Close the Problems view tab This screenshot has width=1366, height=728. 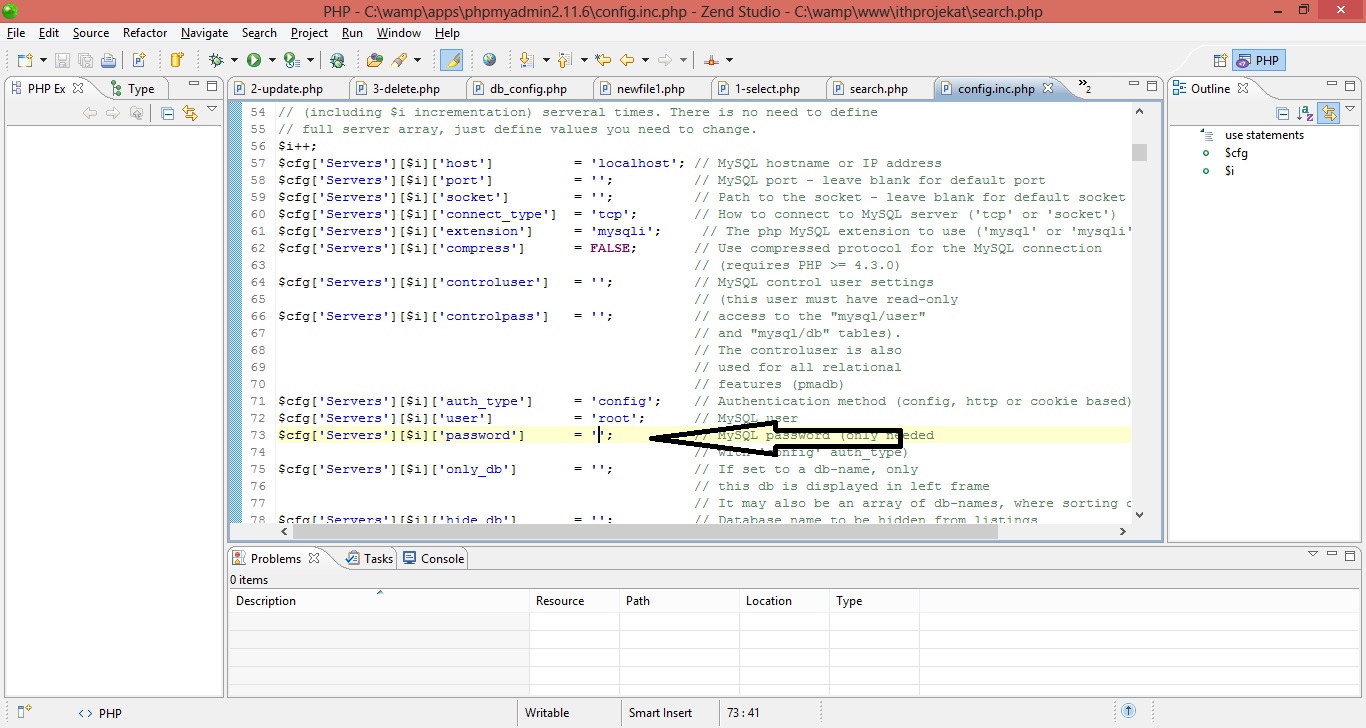[314, 558]
